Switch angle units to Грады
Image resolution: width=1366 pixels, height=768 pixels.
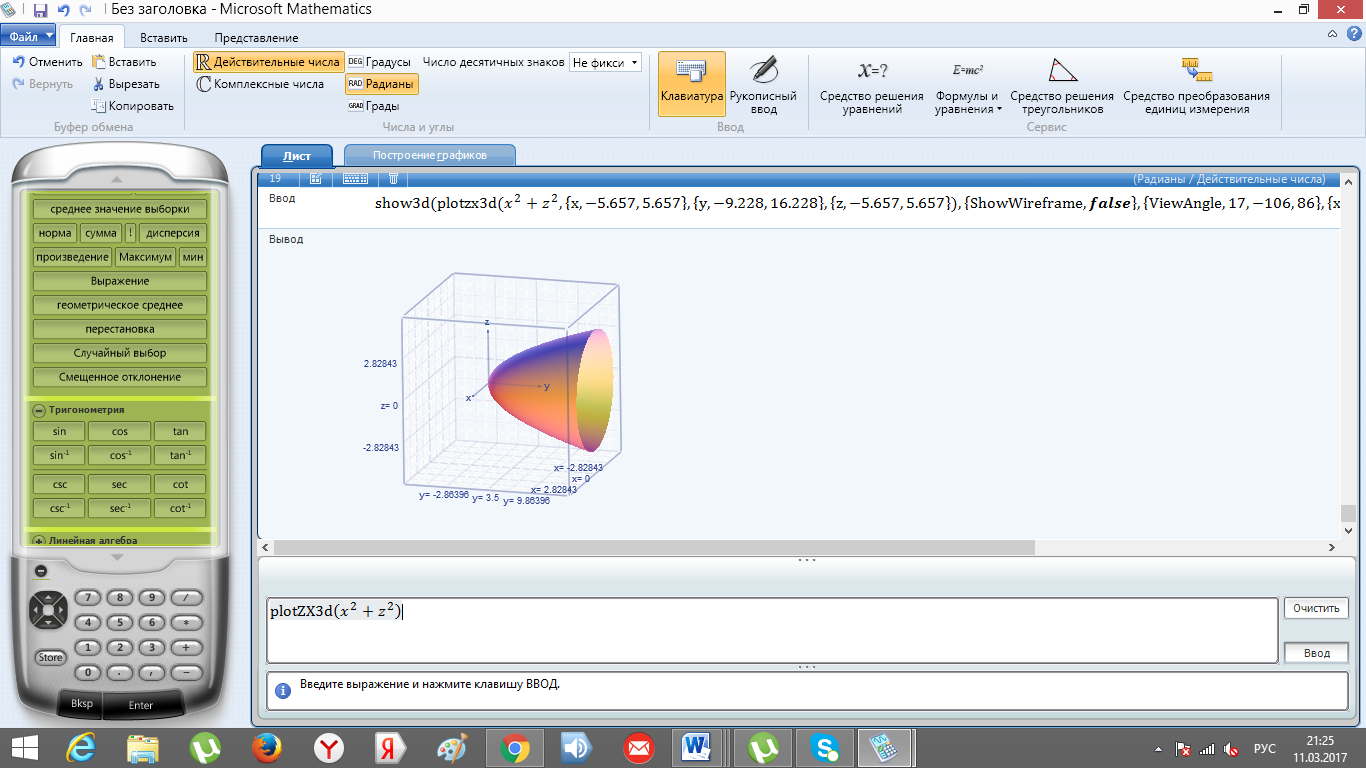click(x=374, y=106)
